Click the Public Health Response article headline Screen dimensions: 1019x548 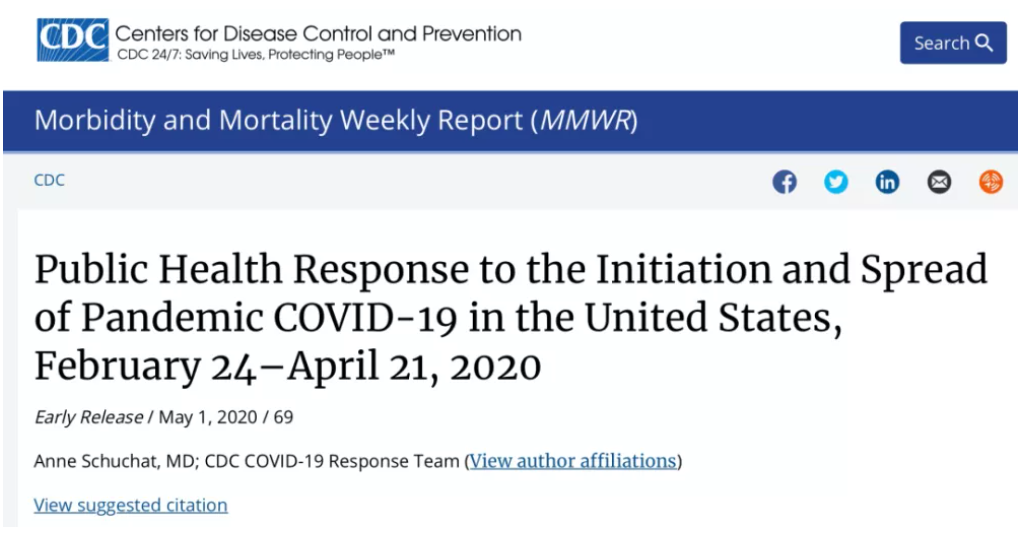pos(510,318)
